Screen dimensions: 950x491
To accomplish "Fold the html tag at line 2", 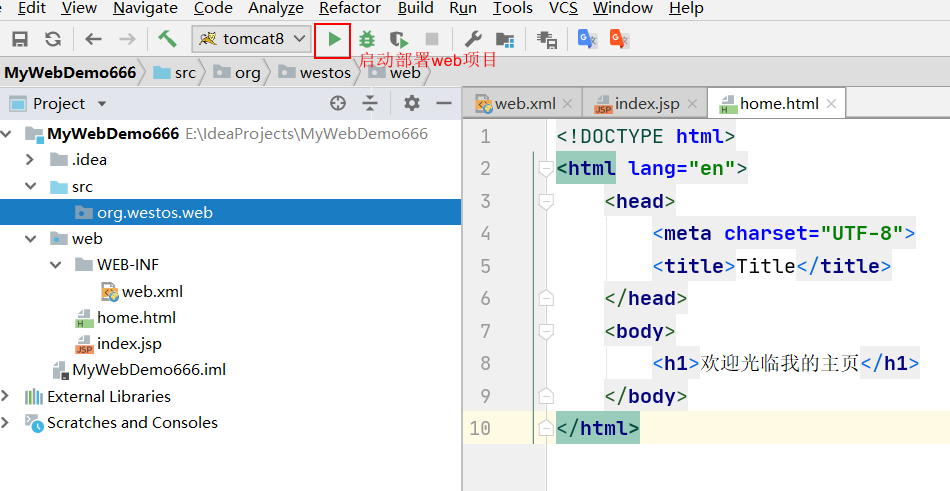I will point(546,169).
